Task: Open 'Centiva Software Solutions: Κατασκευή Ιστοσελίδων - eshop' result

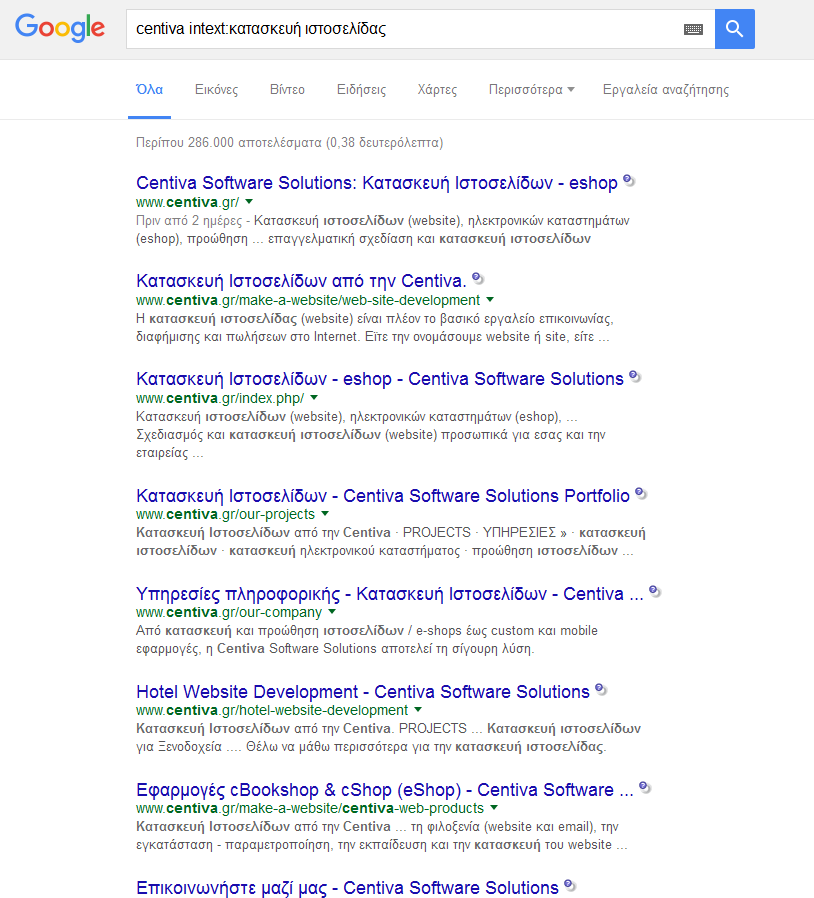Action: [376, 183]
